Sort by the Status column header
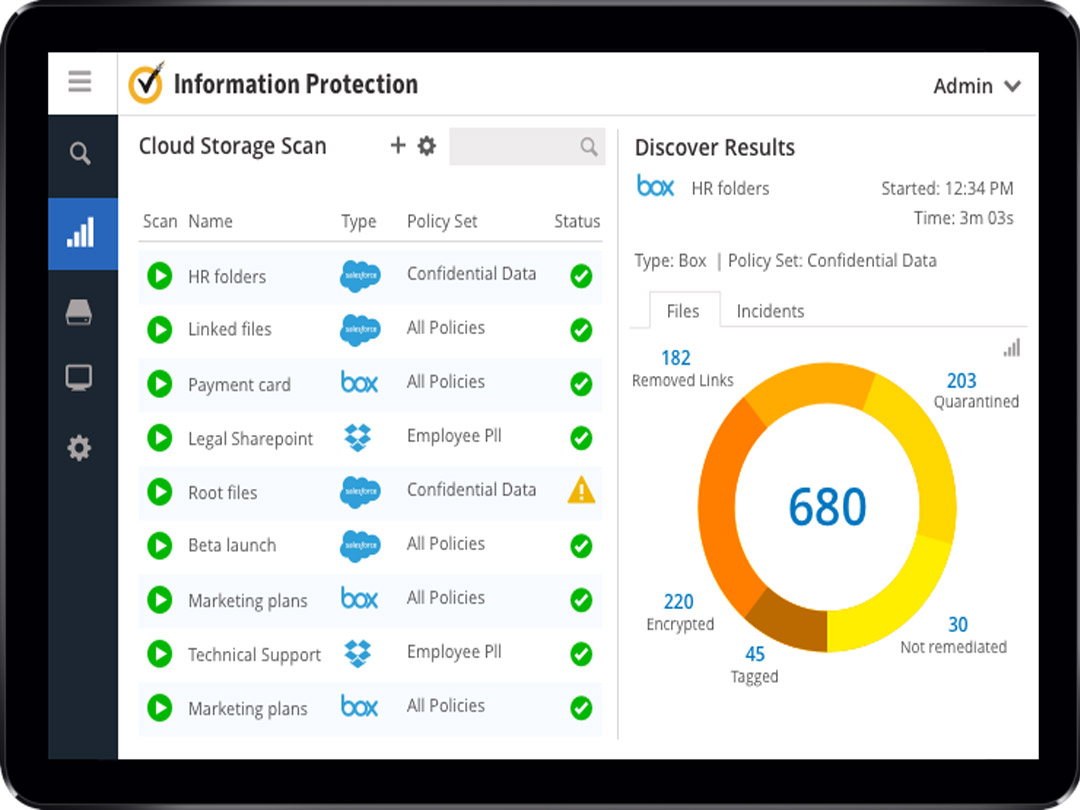 click(x=577, y=221)
